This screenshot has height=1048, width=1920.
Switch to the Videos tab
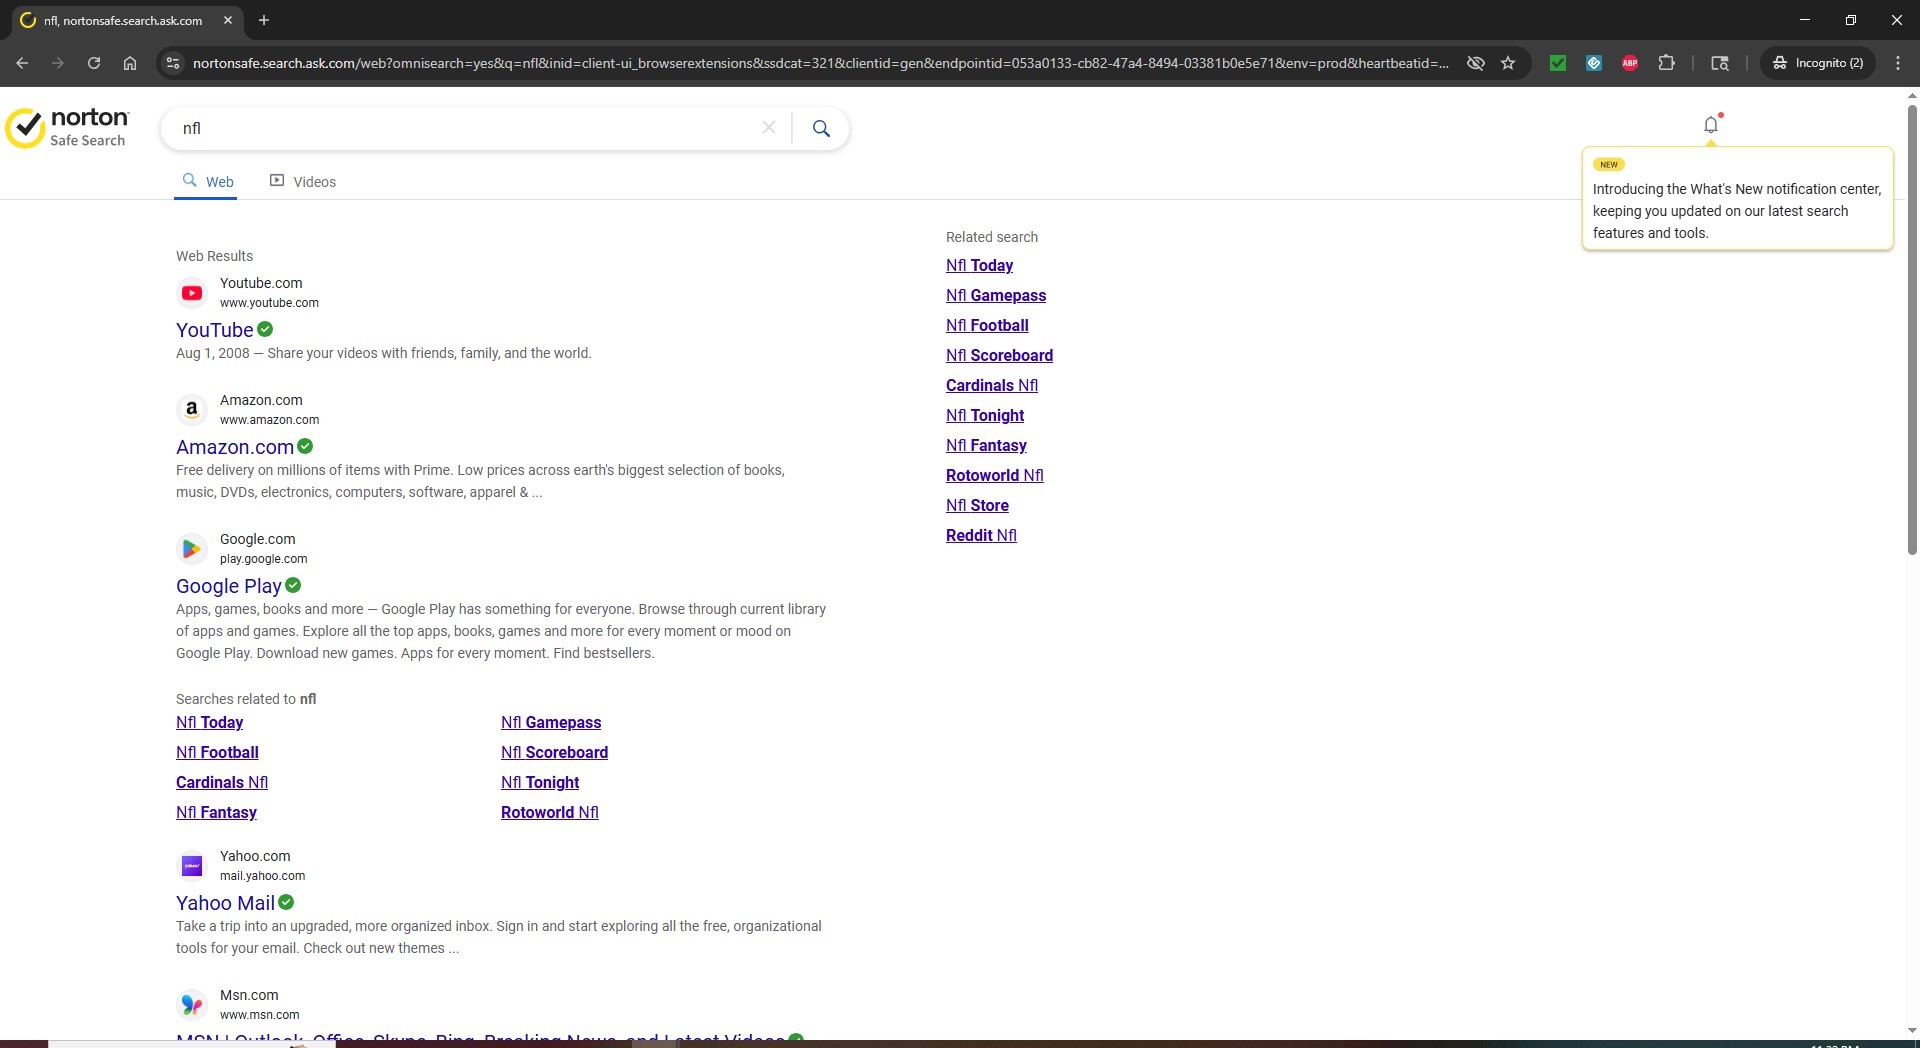coord(303,181)
